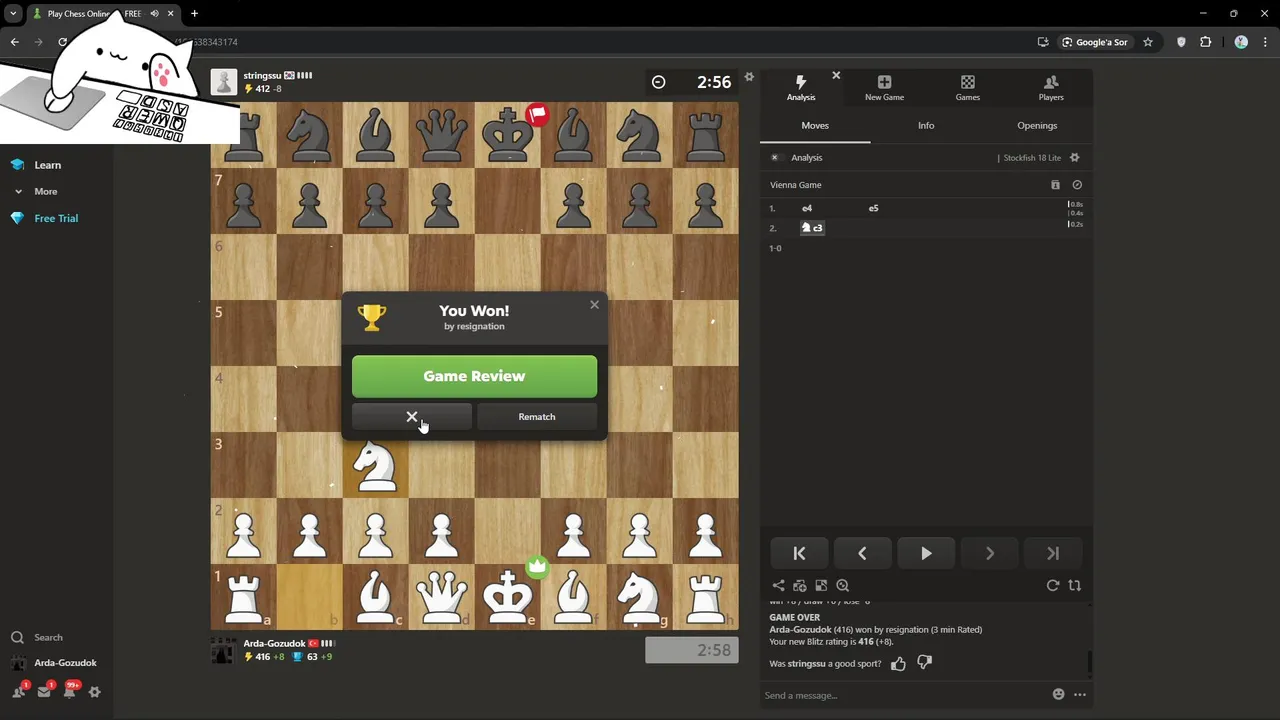Open the emoji picker in chat
Image resolution: width=1280 pixels, height=720 pixels.
(x=1058, y=695)
